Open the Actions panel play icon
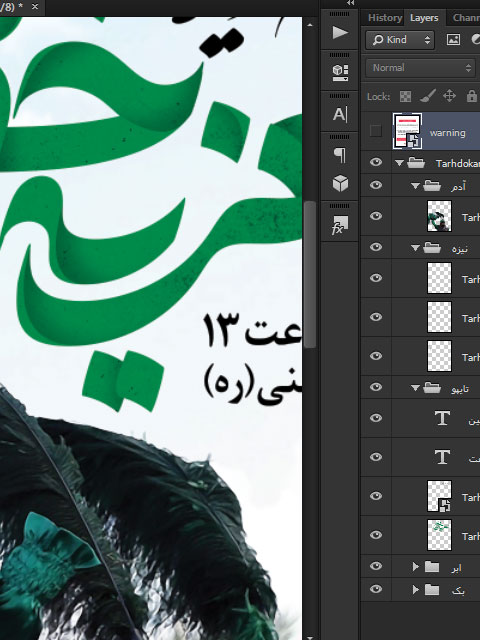Screen dimensions: 480x640 pyautogui.click(x=340, y=32)
